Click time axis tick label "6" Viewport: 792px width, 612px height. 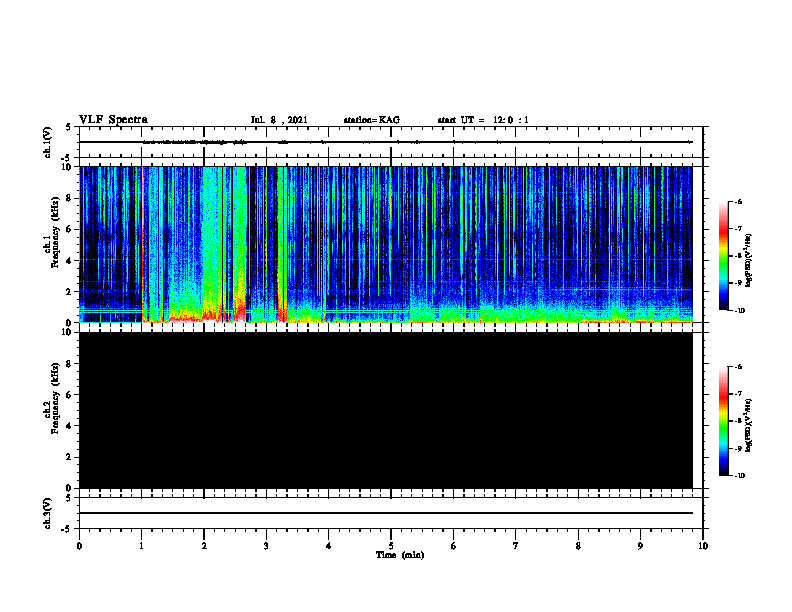click(454, 546)
